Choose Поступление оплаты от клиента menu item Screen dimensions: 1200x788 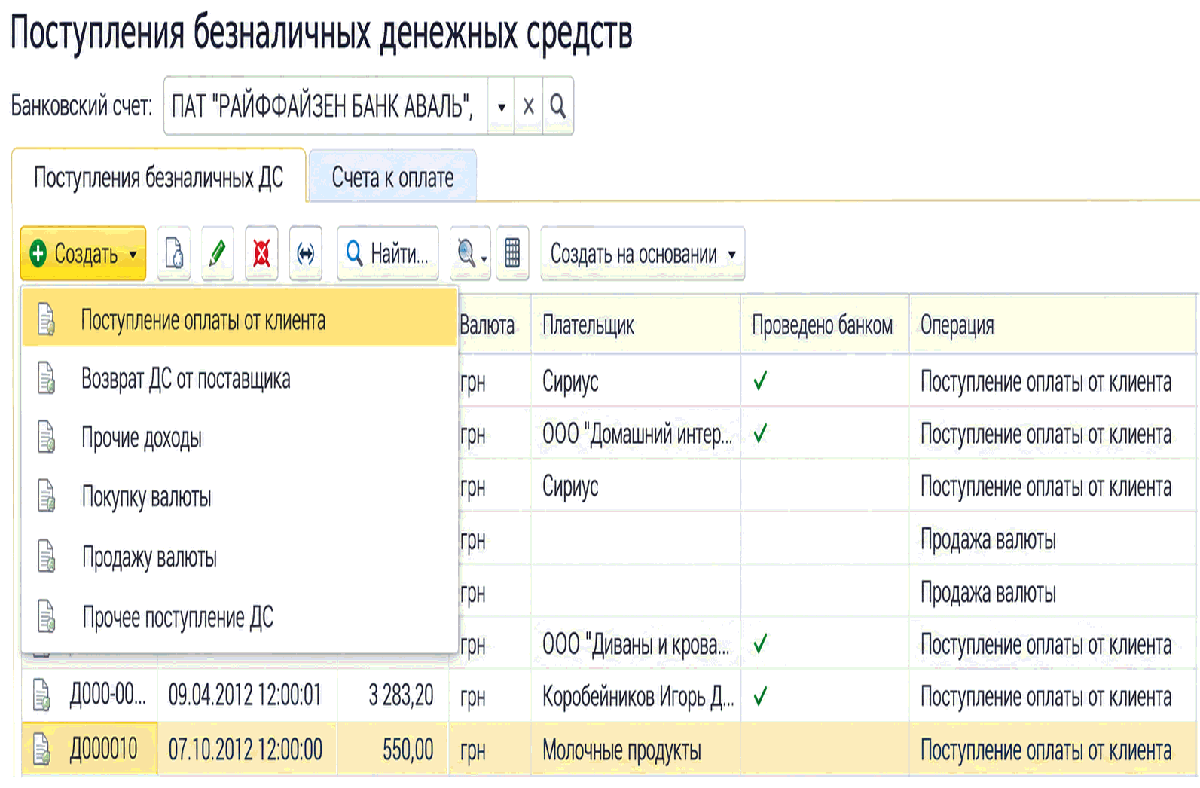240,320
